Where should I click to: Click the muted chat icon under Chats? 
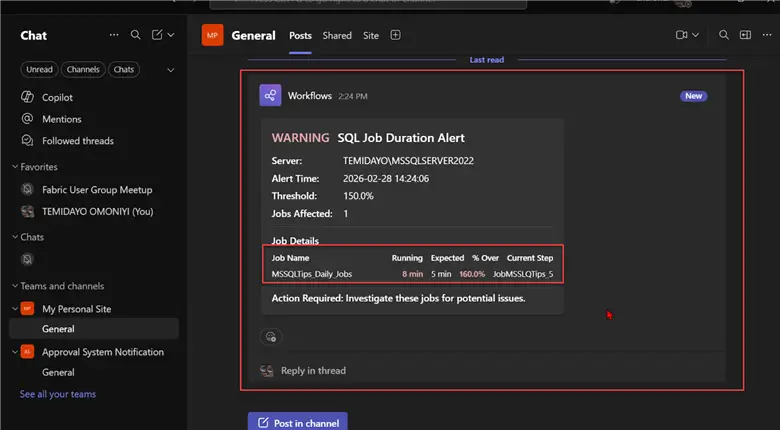pyautogui.click(x=27, y=259)
